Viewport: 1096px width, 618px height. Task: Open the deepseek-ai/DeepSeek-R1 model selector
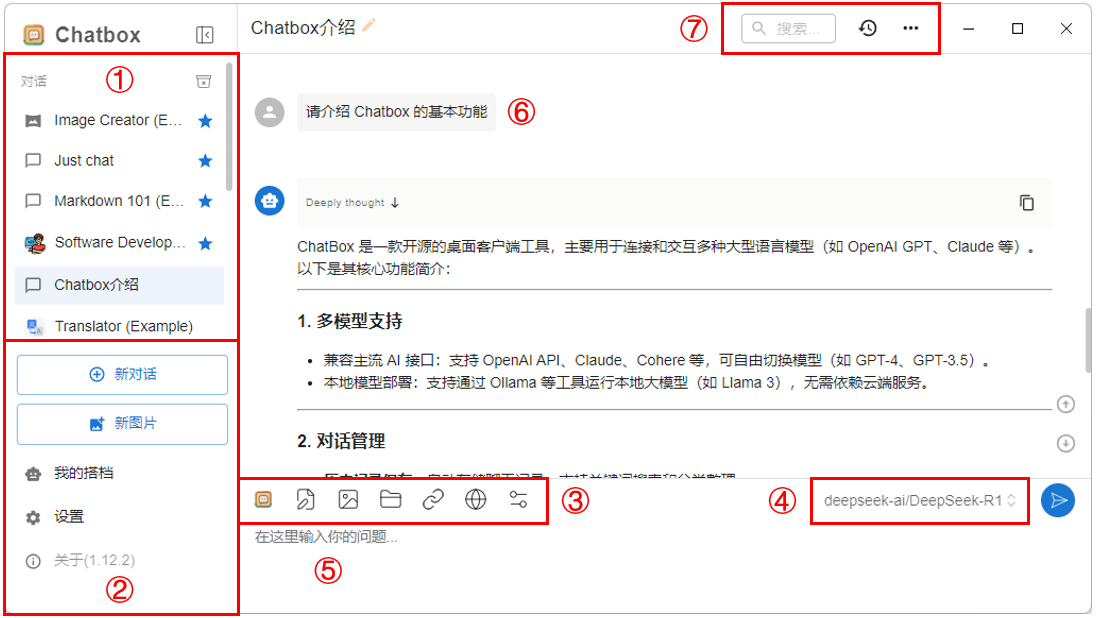pos(919,501)
